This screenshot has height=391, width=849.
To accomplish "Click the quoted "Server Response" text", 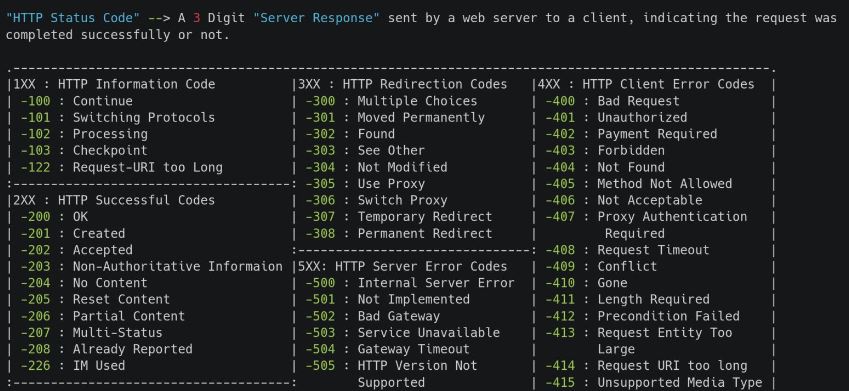I will [317, 18].
